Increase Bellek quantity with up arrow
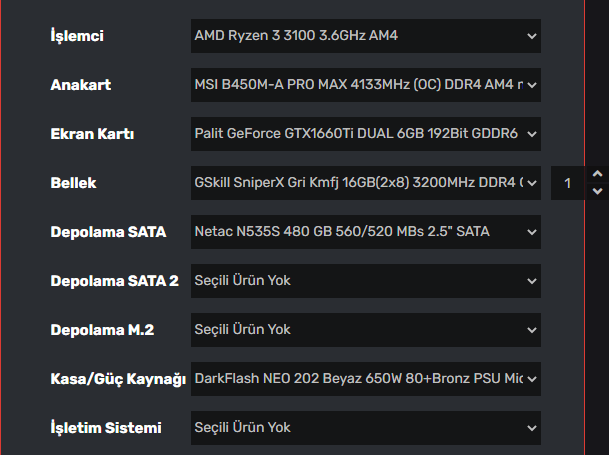This screenshot has height=455, width=609. coord(597,174)
